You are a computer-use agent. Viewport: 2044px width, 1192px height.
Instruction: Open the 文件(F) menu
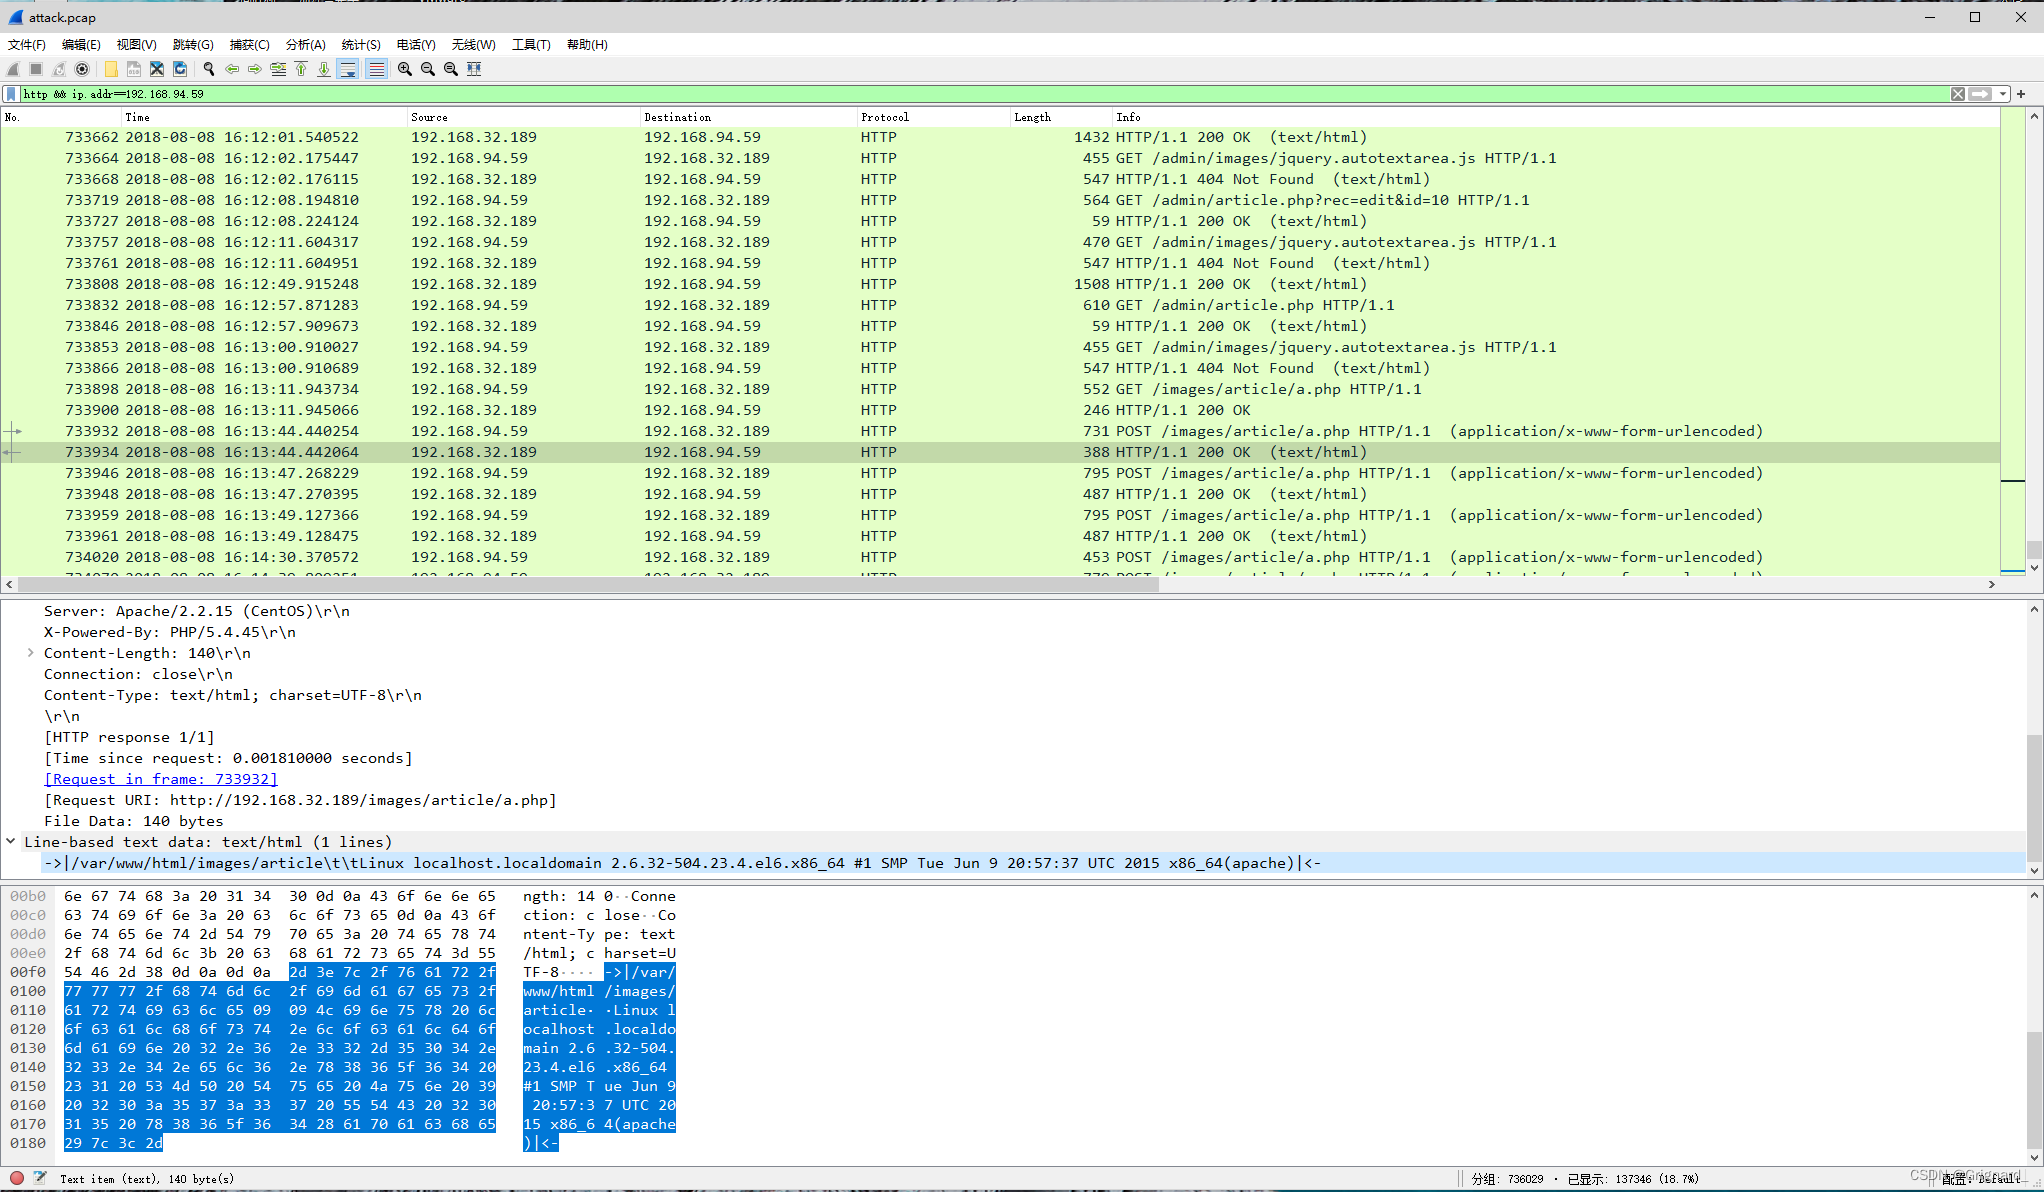27,45
